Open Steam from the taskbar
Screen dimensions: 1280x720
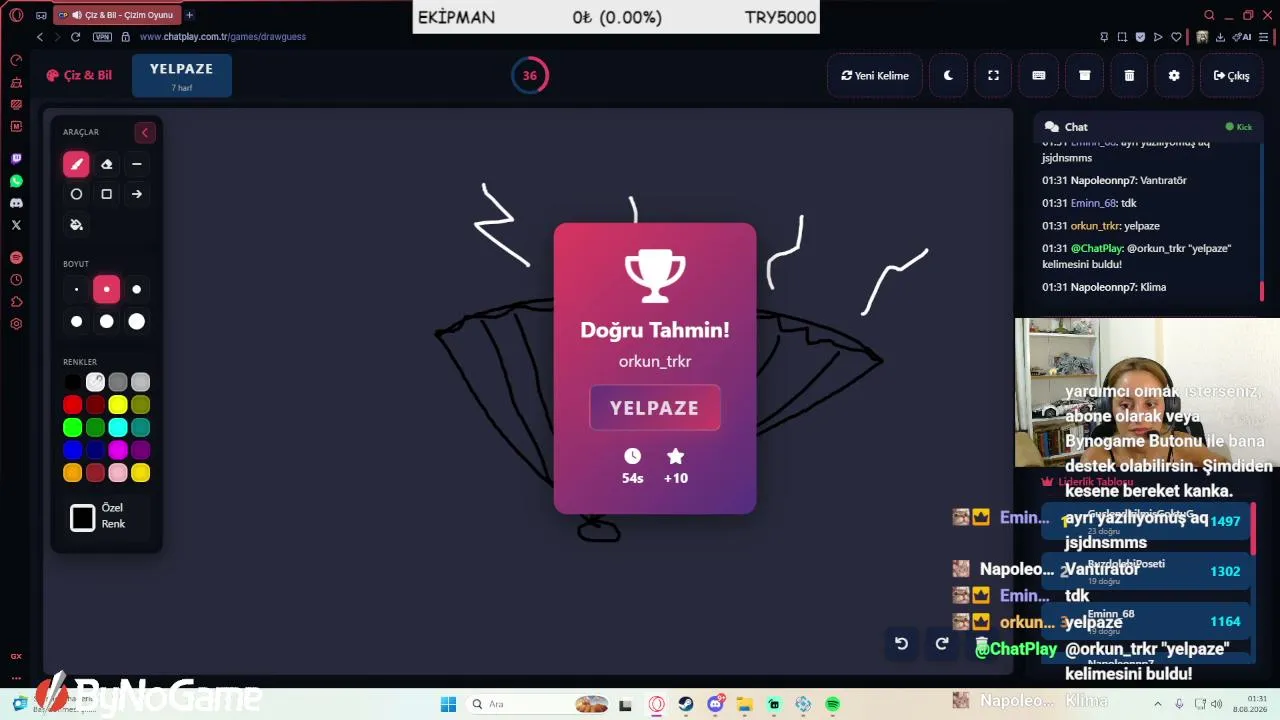pyautogui.click(x=686, y=704)
